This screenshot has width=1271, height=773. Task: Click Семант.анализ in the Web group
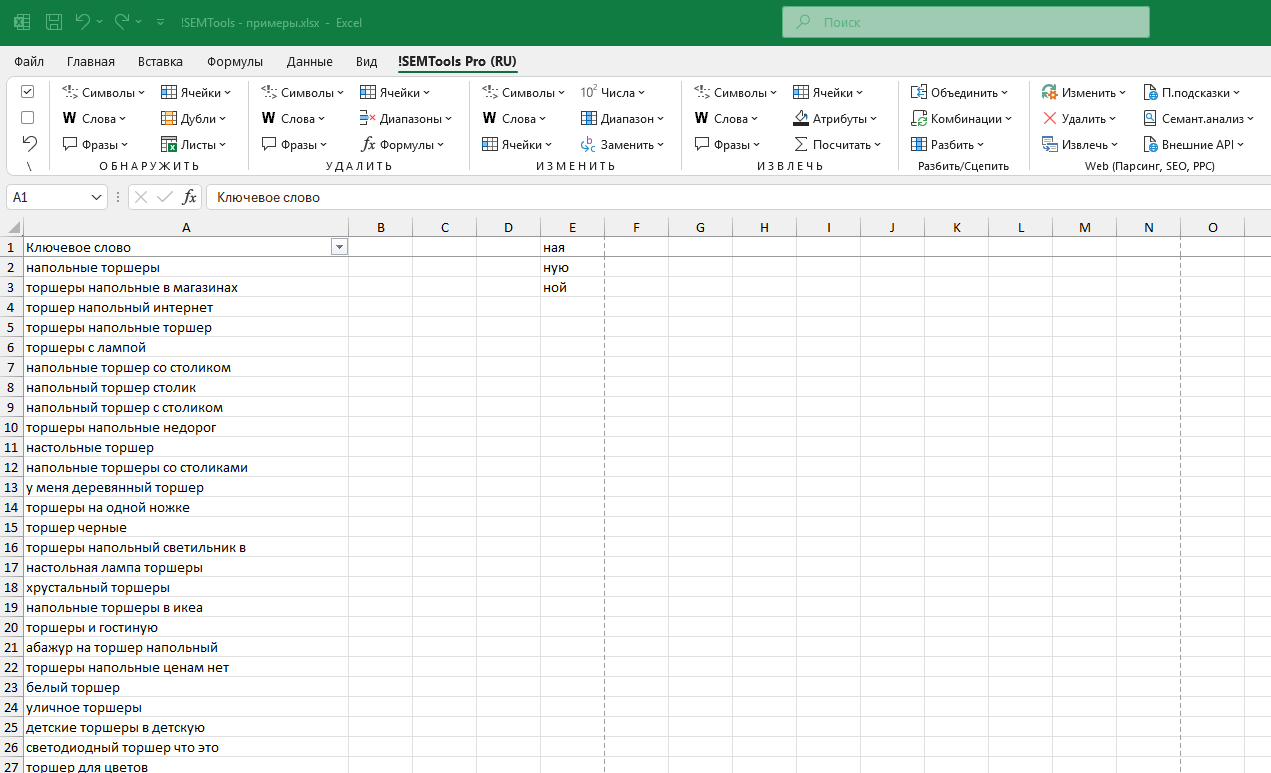click(1196, 118)
